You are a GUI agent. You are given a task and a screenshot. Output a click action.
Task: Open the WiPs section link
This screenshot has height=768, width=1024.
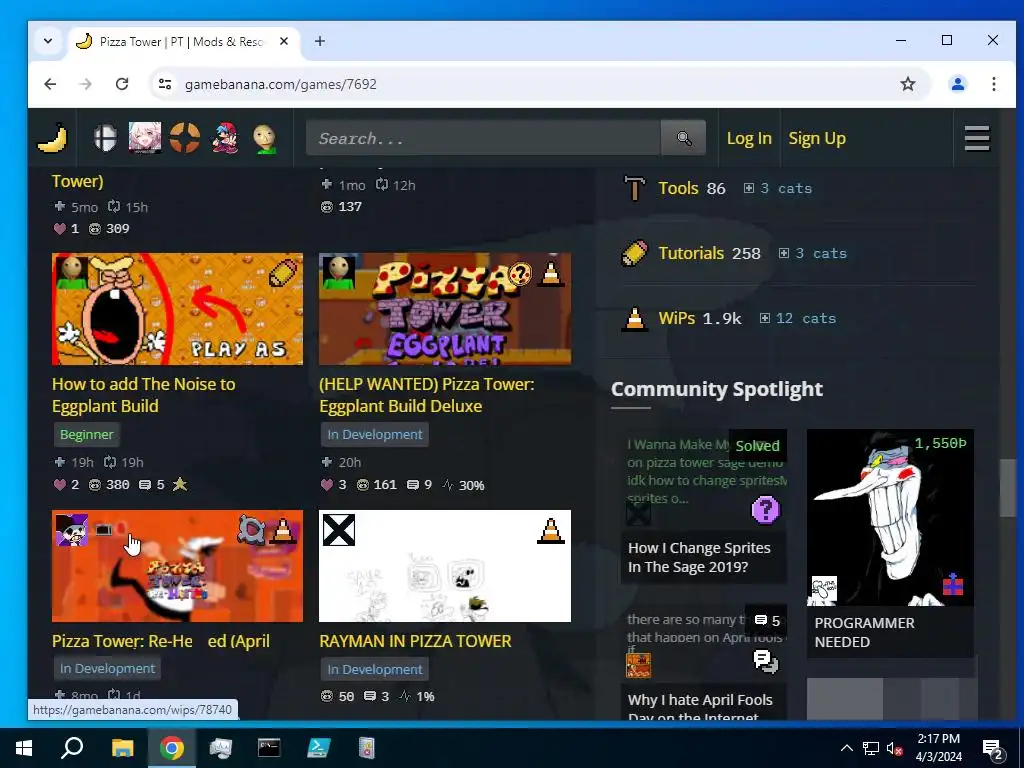pyautogui.click(x=677, y=319)
